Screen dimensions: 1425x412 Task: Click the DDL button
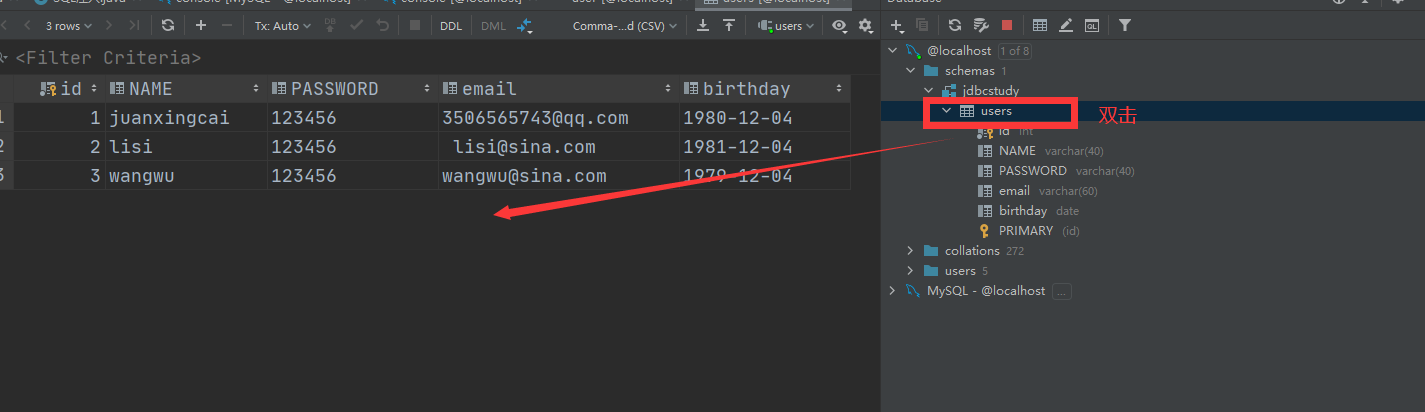pos(451,26)
